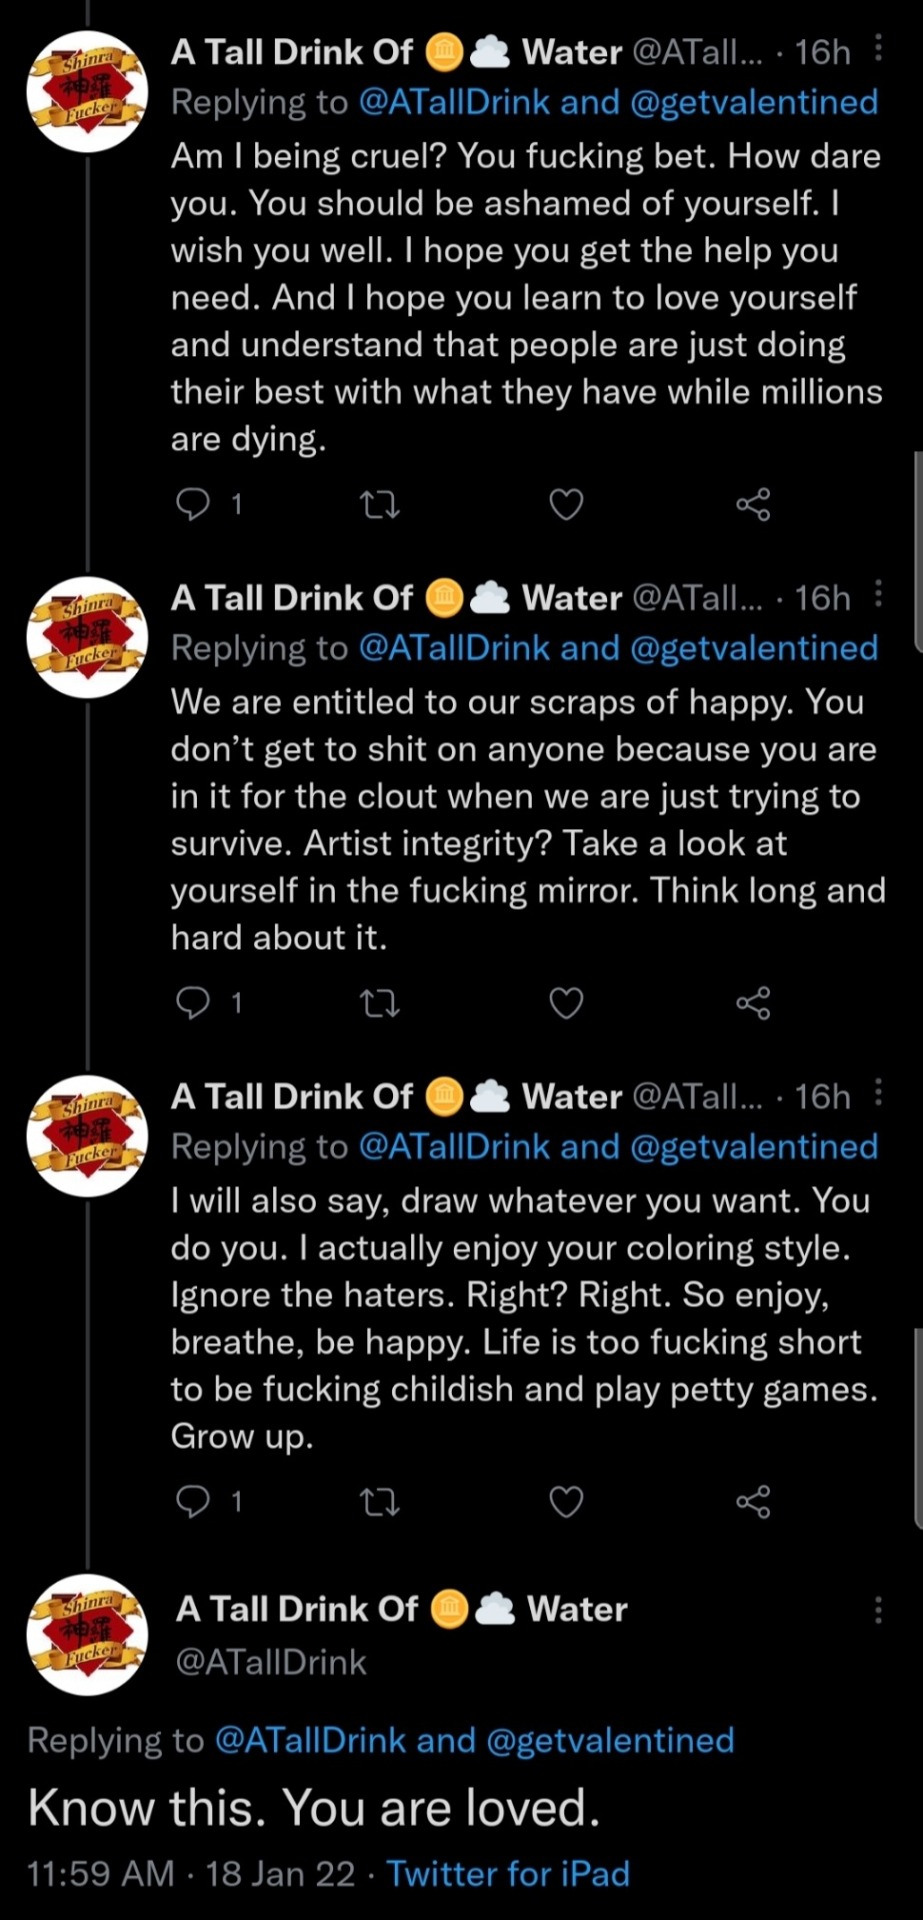Open the Twitter for iPad source link
Screen dimensions: 923x1920
pos(508,1873)
